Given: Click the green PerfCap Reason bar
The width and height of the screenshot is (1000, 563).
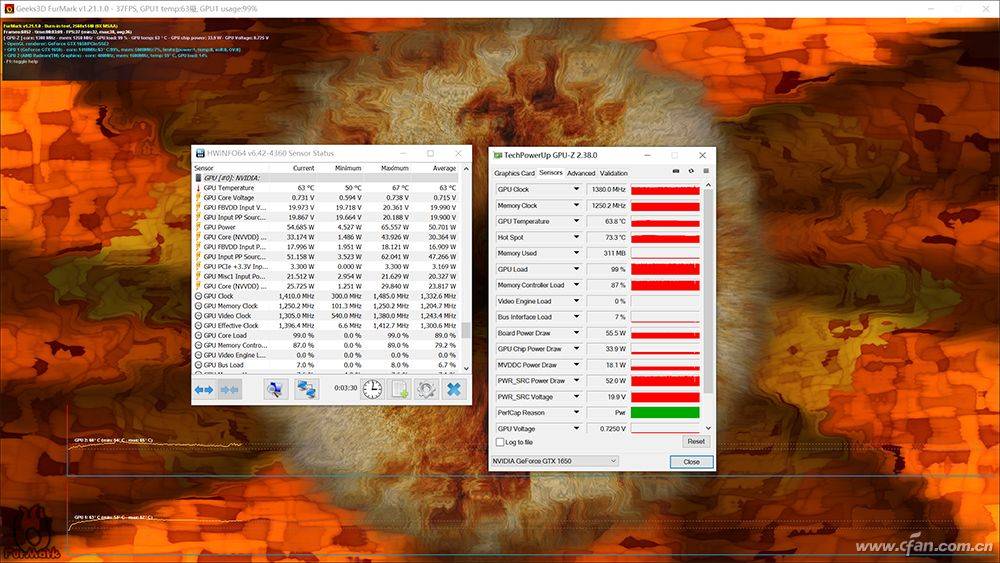Looking at the screenshot, I should (x=665, y=413).
